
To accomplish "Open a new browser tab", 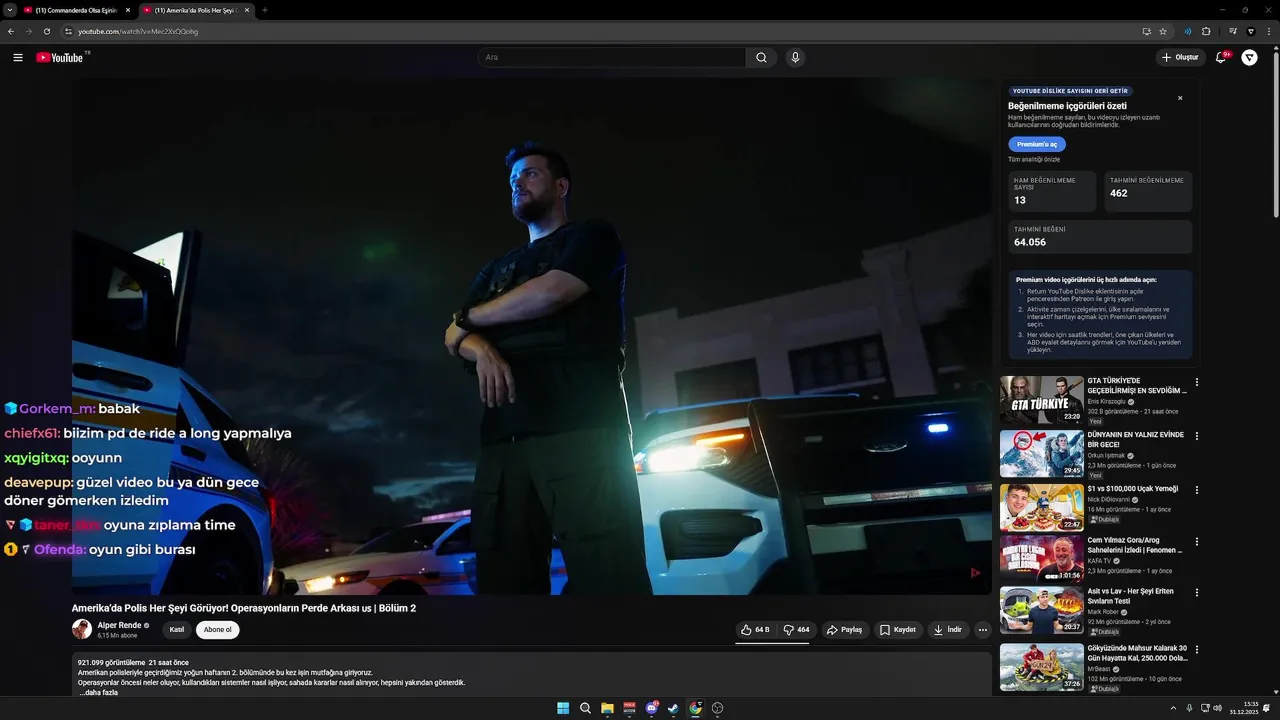I will coord(265,10).
